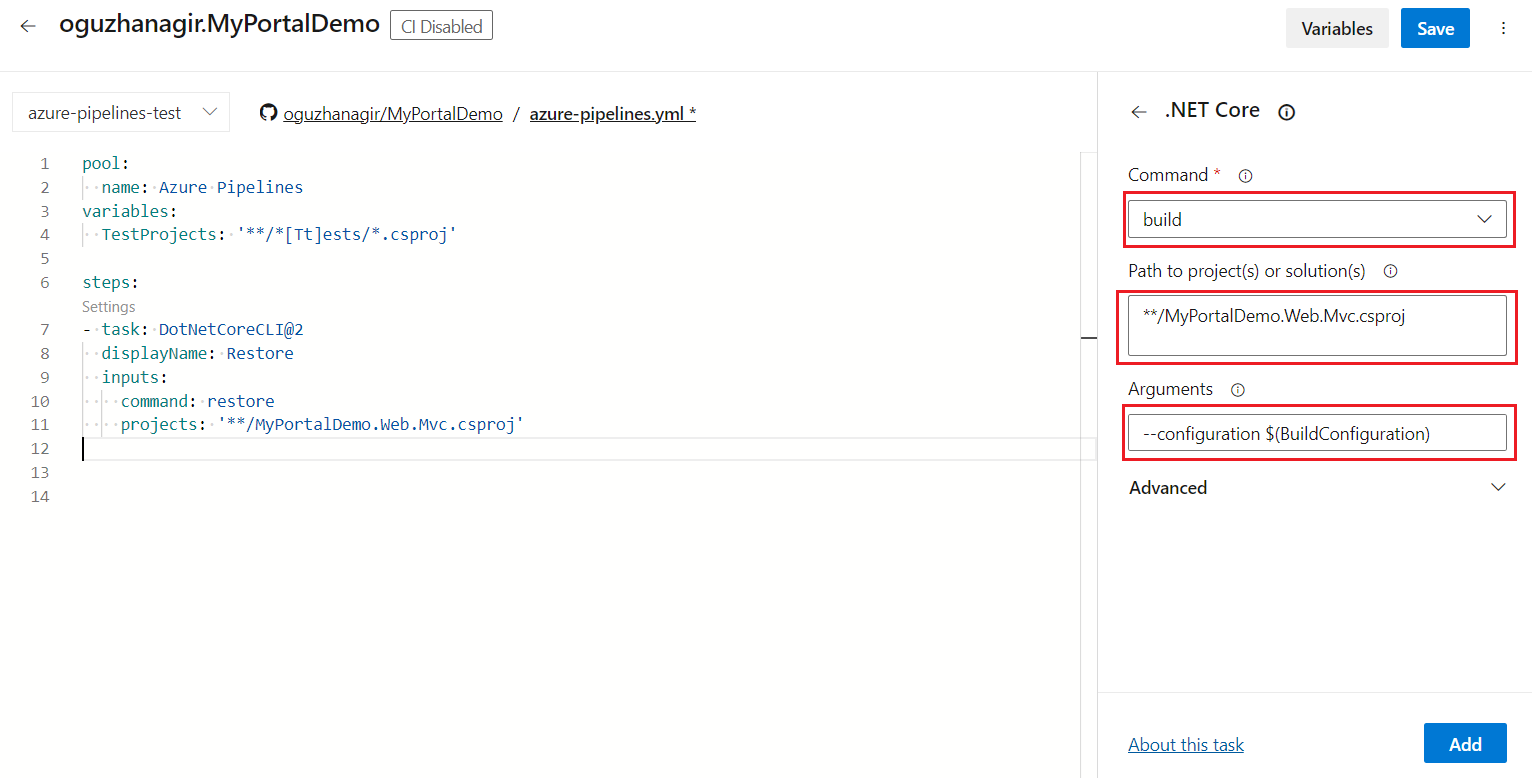Click the 'pool:' line in the editor

pos(106,163)
